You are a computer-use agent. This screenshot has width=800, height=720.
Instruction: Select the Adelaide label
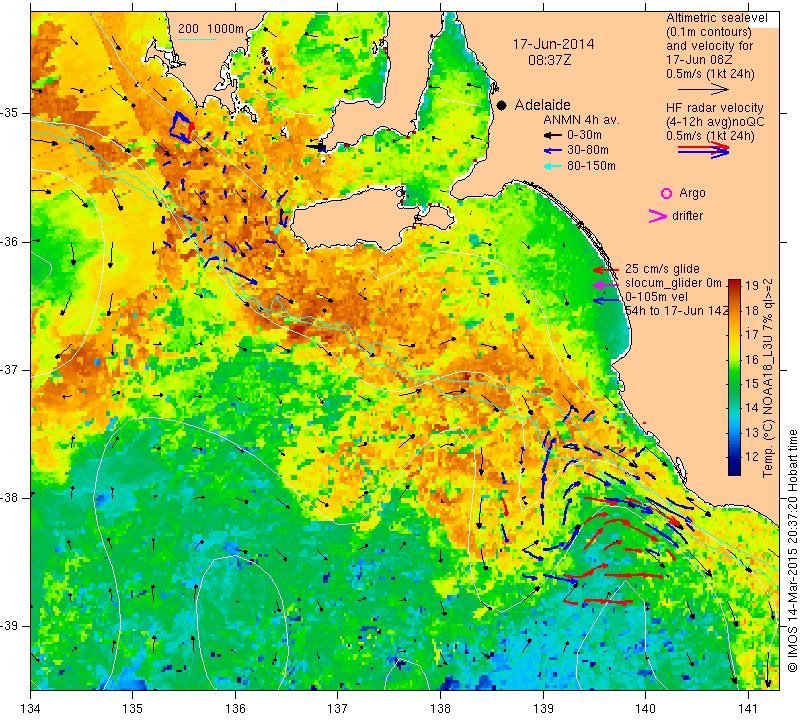tap(542, 105)
